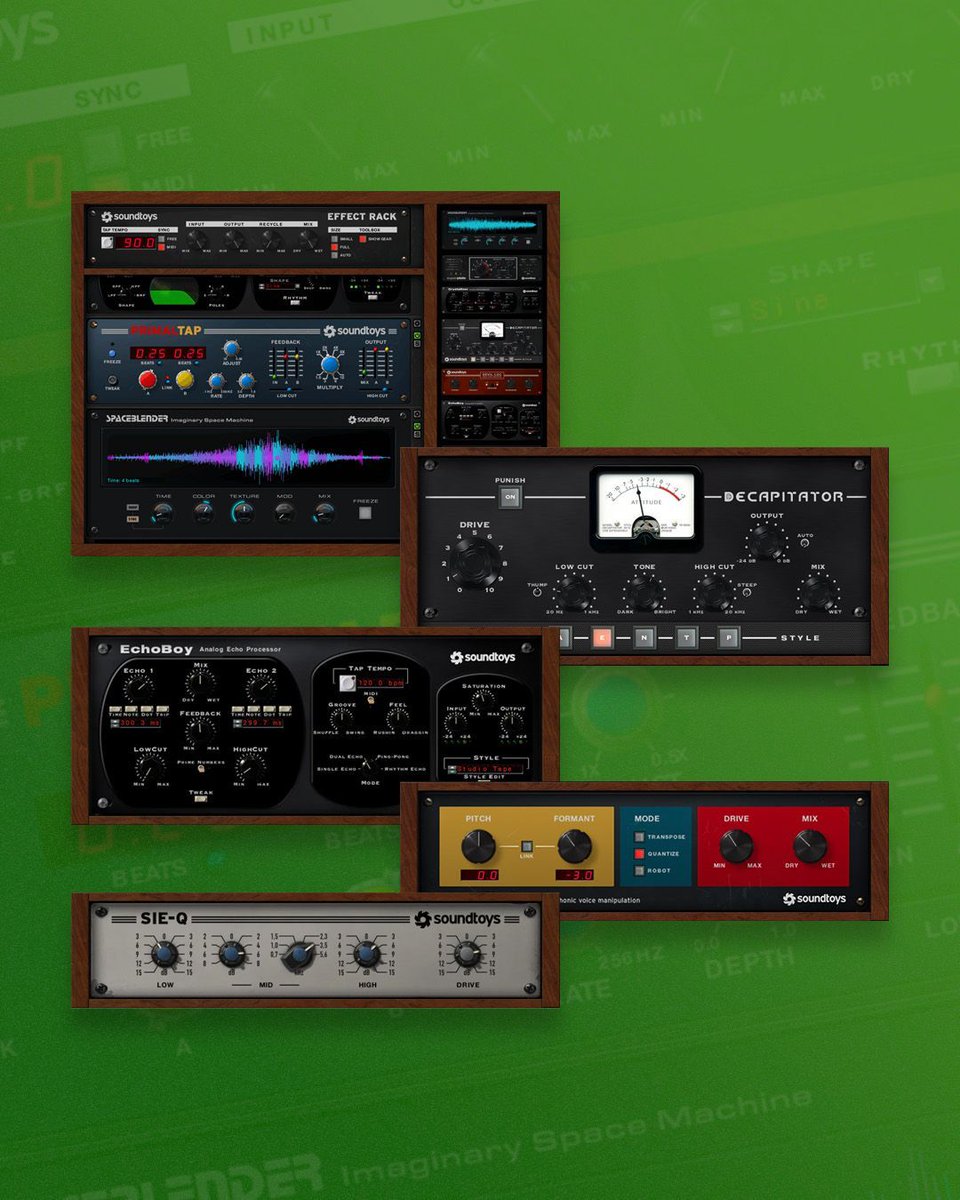Click the Decapitator High Cut knob

714,594
